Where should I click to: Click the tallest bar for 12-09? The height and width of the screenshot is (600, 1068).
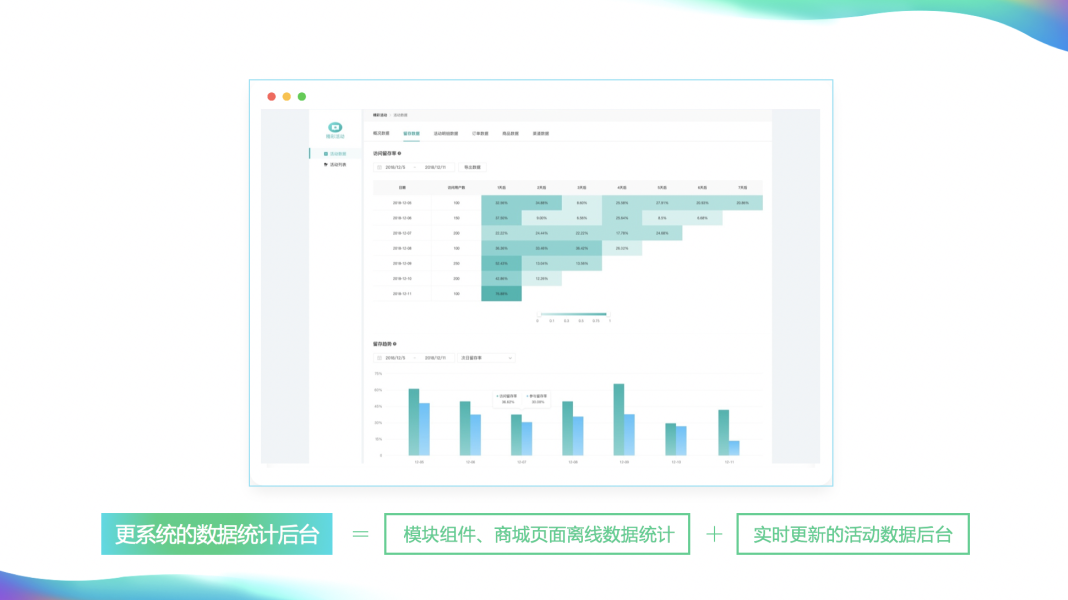[x=619, y=420]
